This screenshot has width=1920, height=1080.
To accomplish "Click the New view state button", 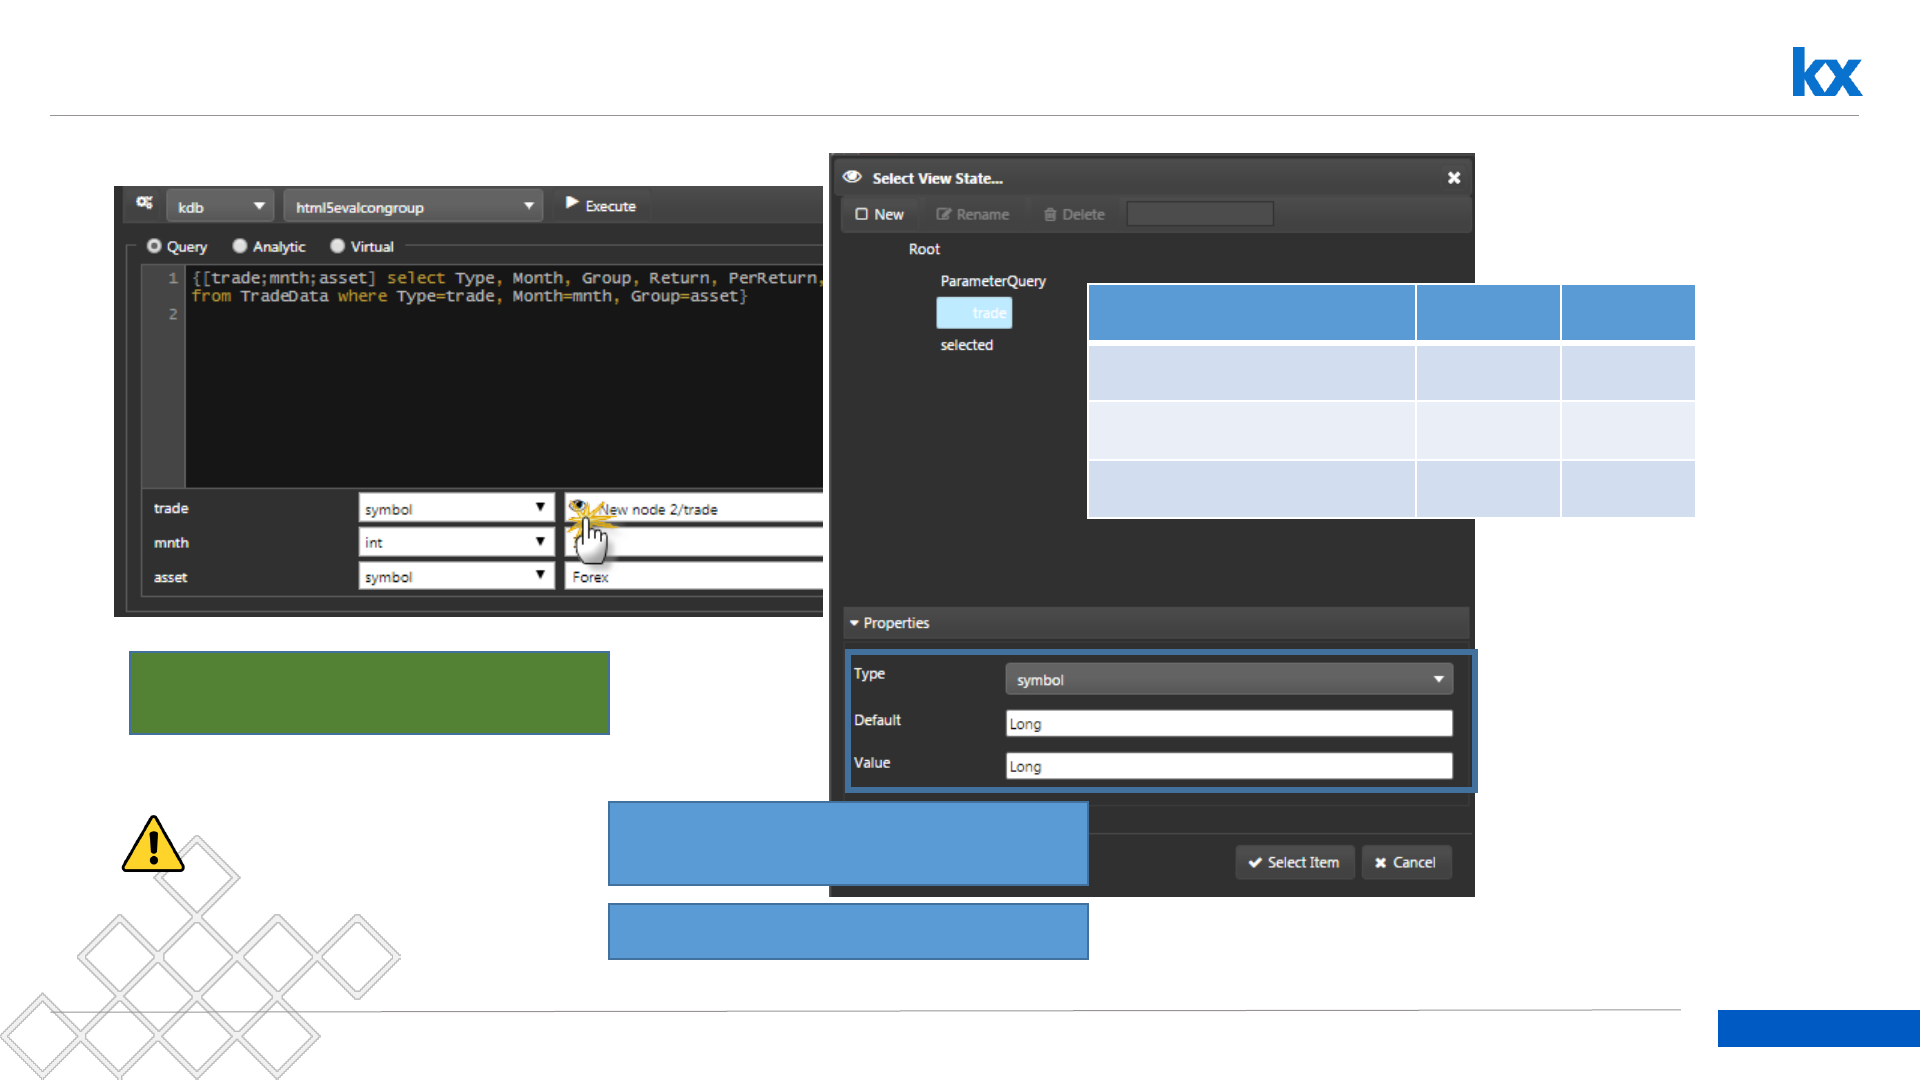I will coord(879,215).
